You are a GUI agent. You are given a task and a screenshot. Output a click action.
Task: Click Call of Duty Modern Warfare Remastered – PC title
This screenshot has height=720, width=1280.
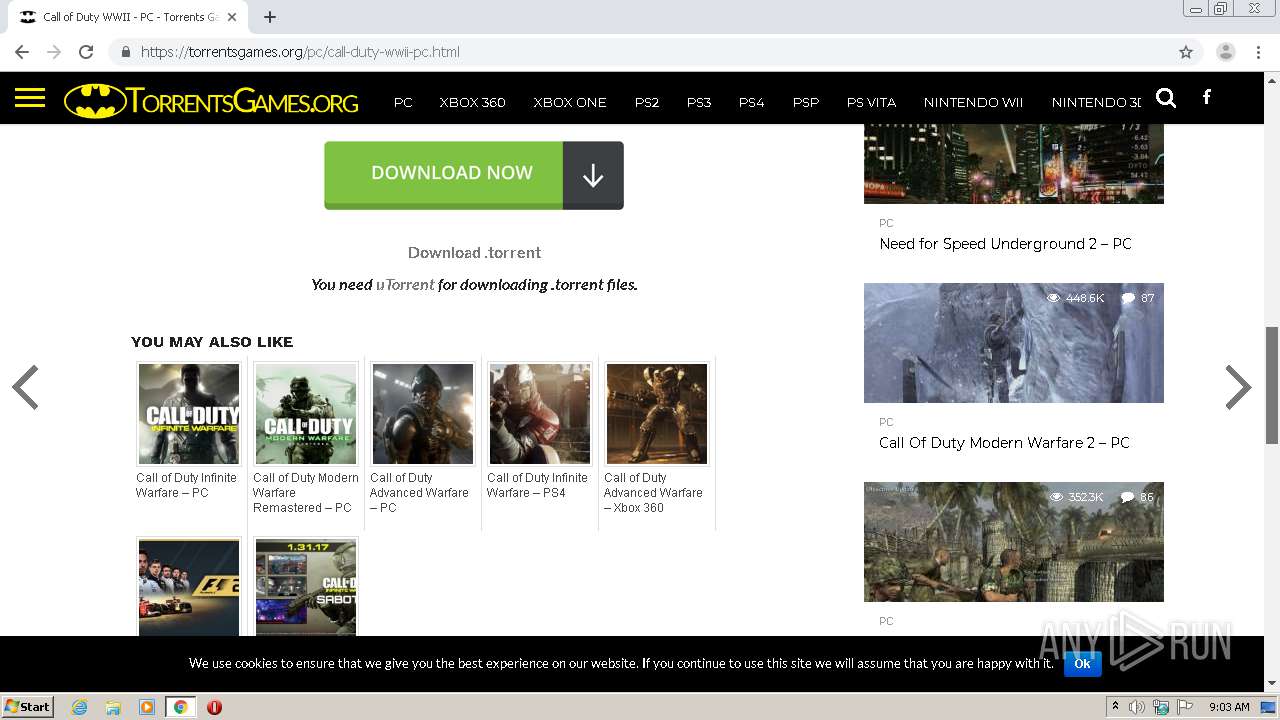click(x=306, y=493)
